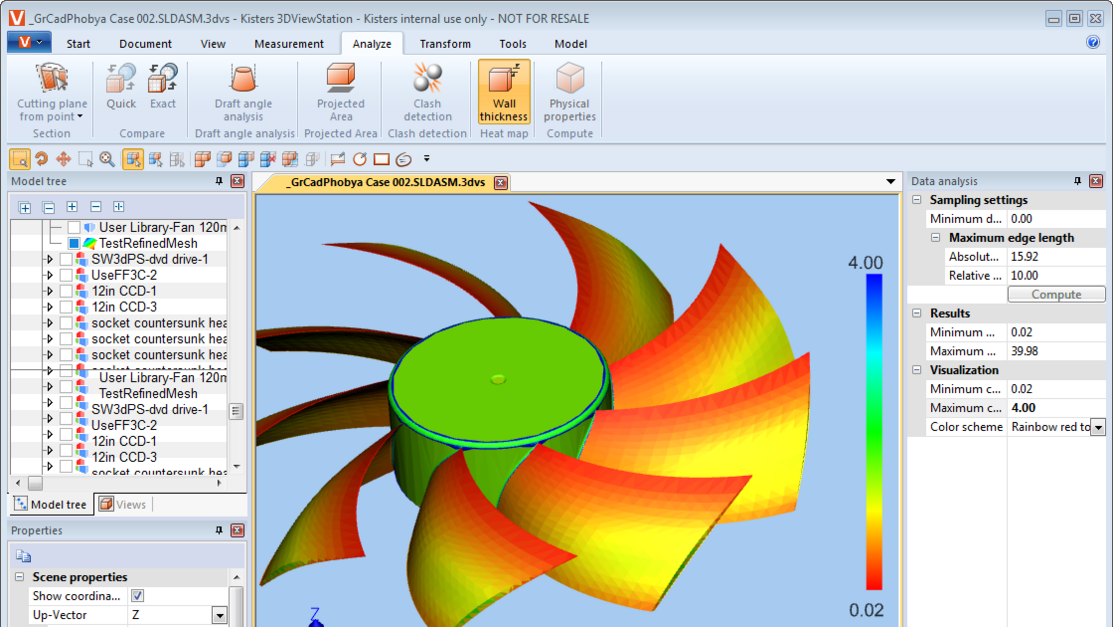Open the Color scheme dropdown

(x=1098, y=427)
